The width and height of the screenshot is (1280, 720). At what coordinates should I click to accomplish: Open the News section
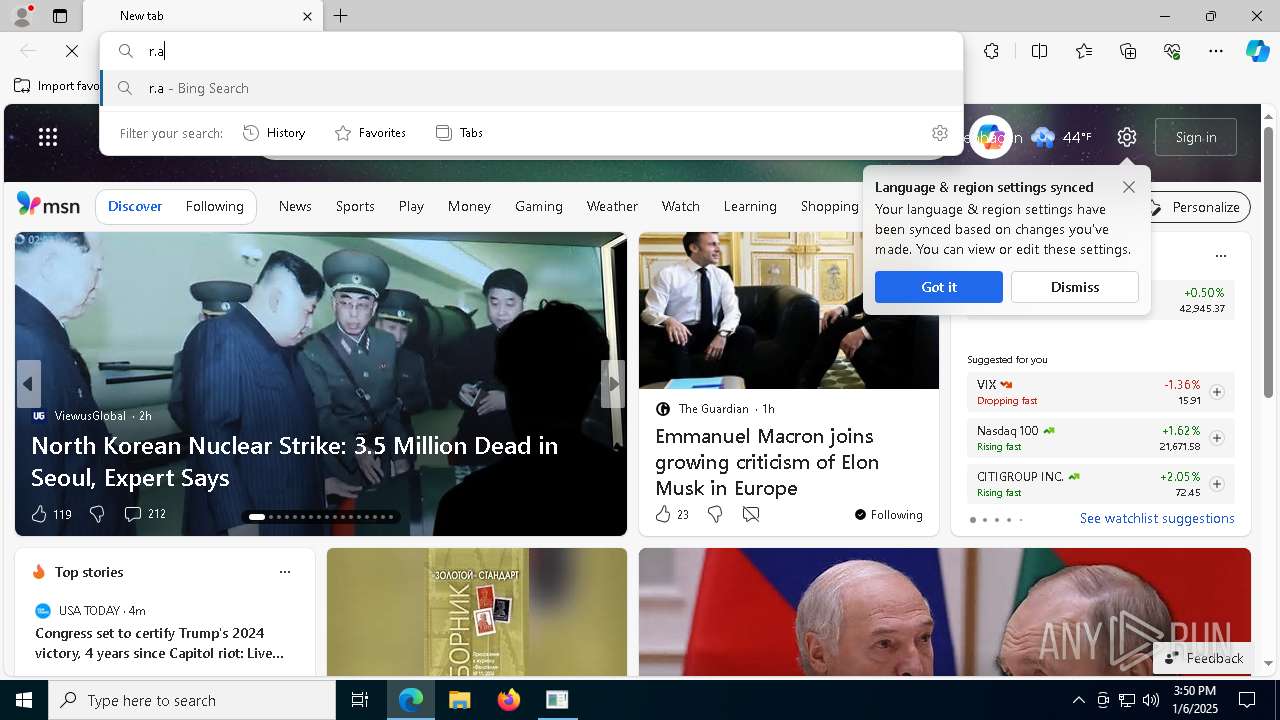[295, 206]
